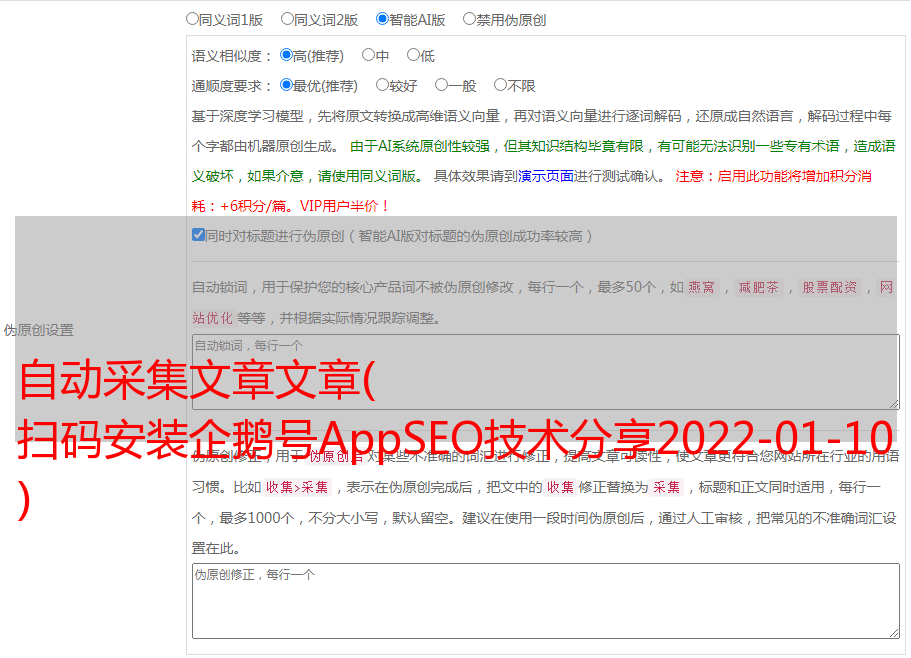Set 通顺度要求 to 不限
911x658 pixels.
click(x=500, y=86)
